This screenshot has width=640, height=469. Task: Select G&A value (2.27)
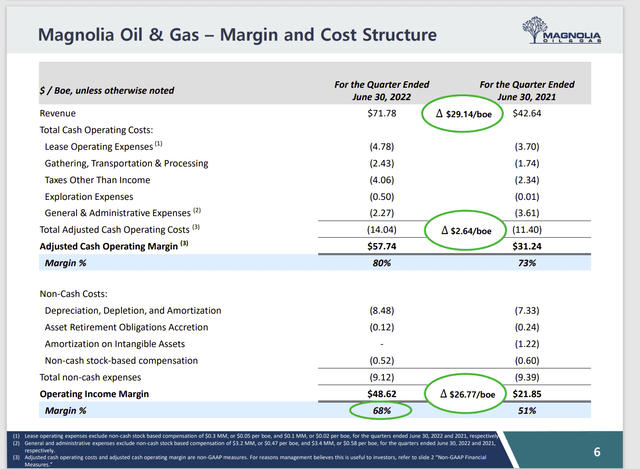(x=382, y=213)
